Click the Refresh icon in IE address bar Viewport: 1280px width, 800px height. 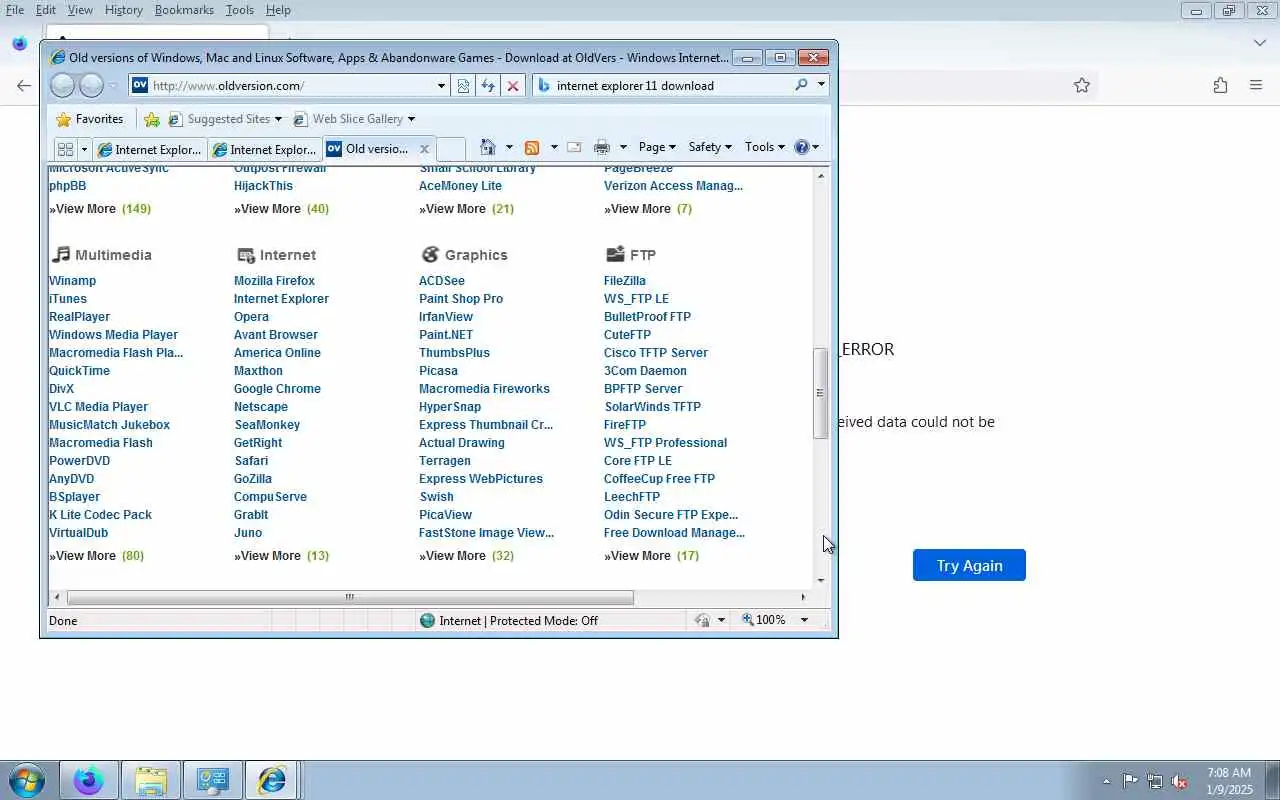(488, 86)
